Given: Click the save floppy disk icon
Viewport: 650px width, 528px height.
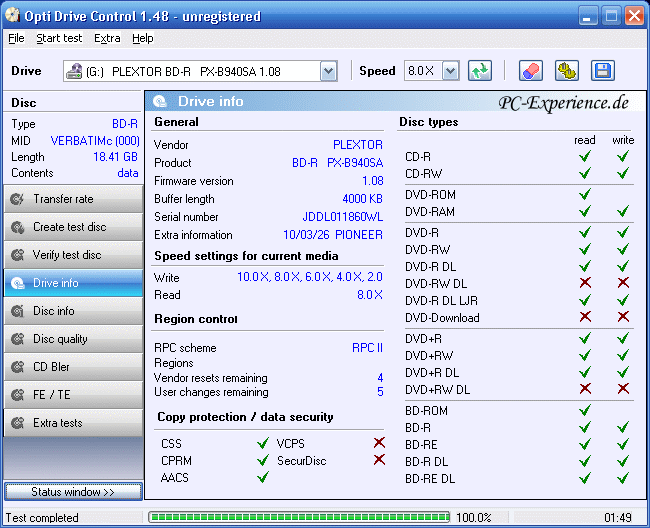Looking at the screenshot, I should pos(602,71).
